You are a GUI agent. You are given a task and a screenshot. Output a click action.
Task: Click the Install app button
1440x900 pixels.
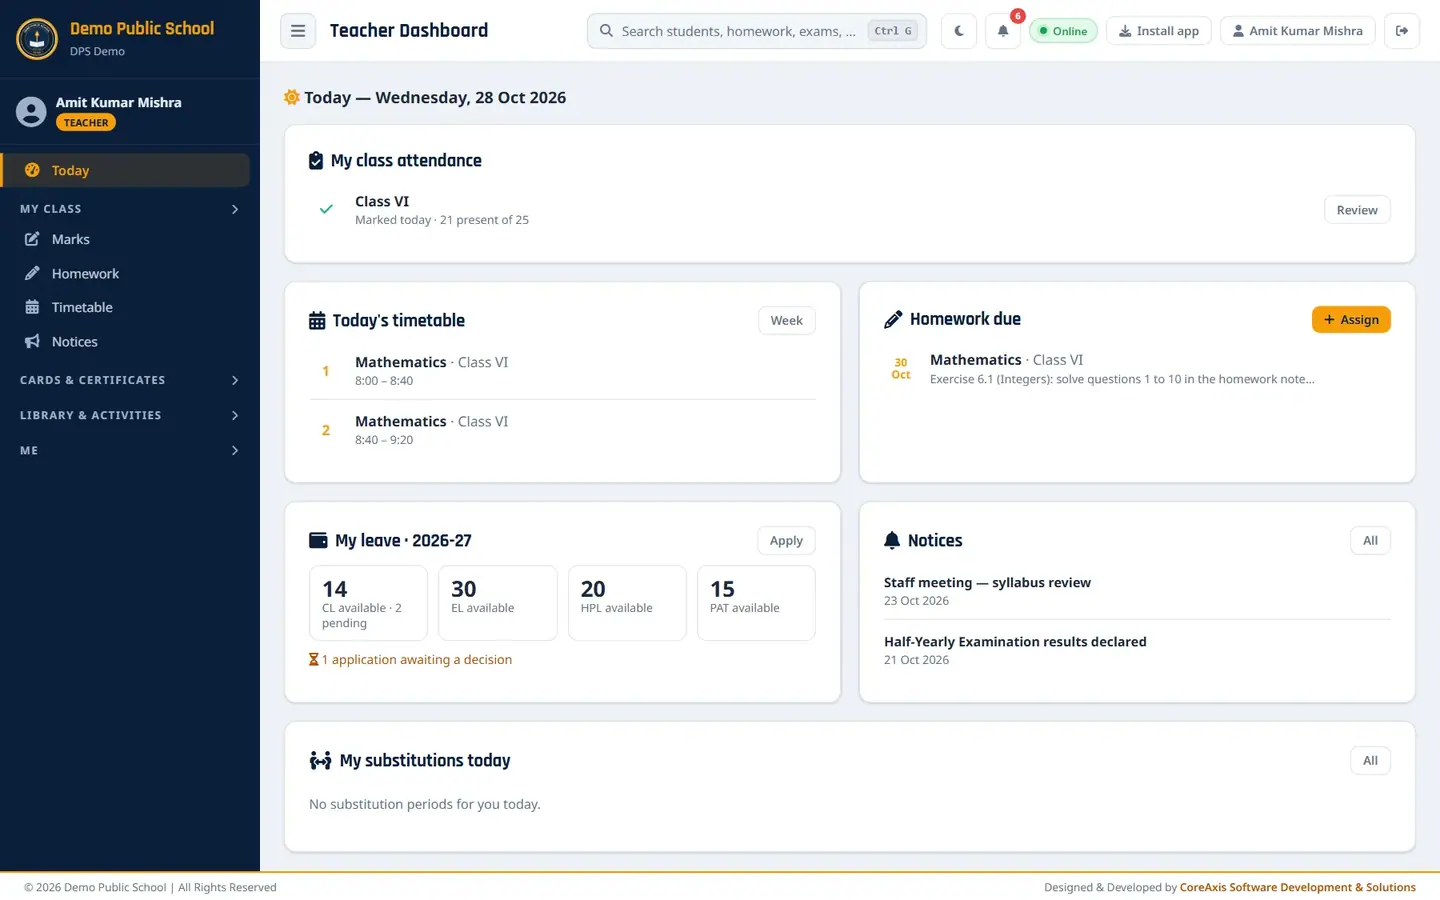tap(1159, 31)
